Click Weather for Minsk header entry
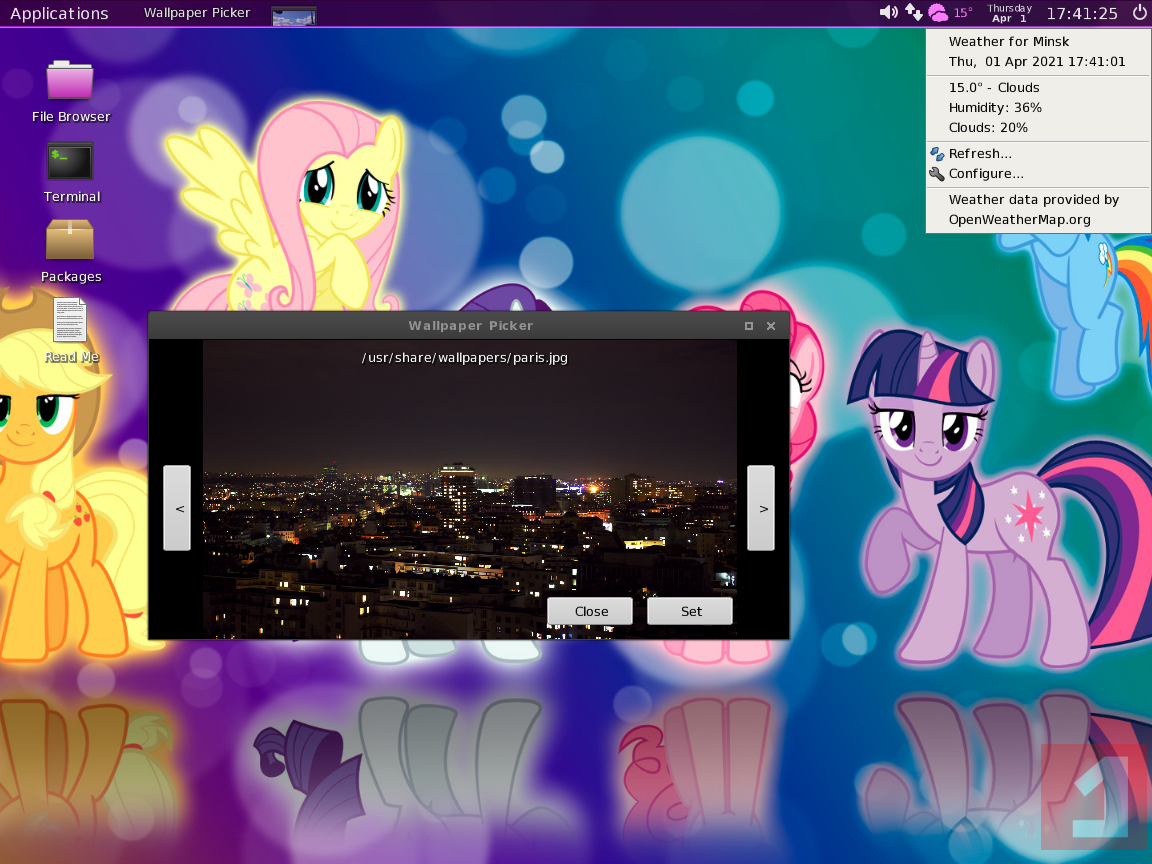This screenshot has height=864, width=1152. point(1008,42)
